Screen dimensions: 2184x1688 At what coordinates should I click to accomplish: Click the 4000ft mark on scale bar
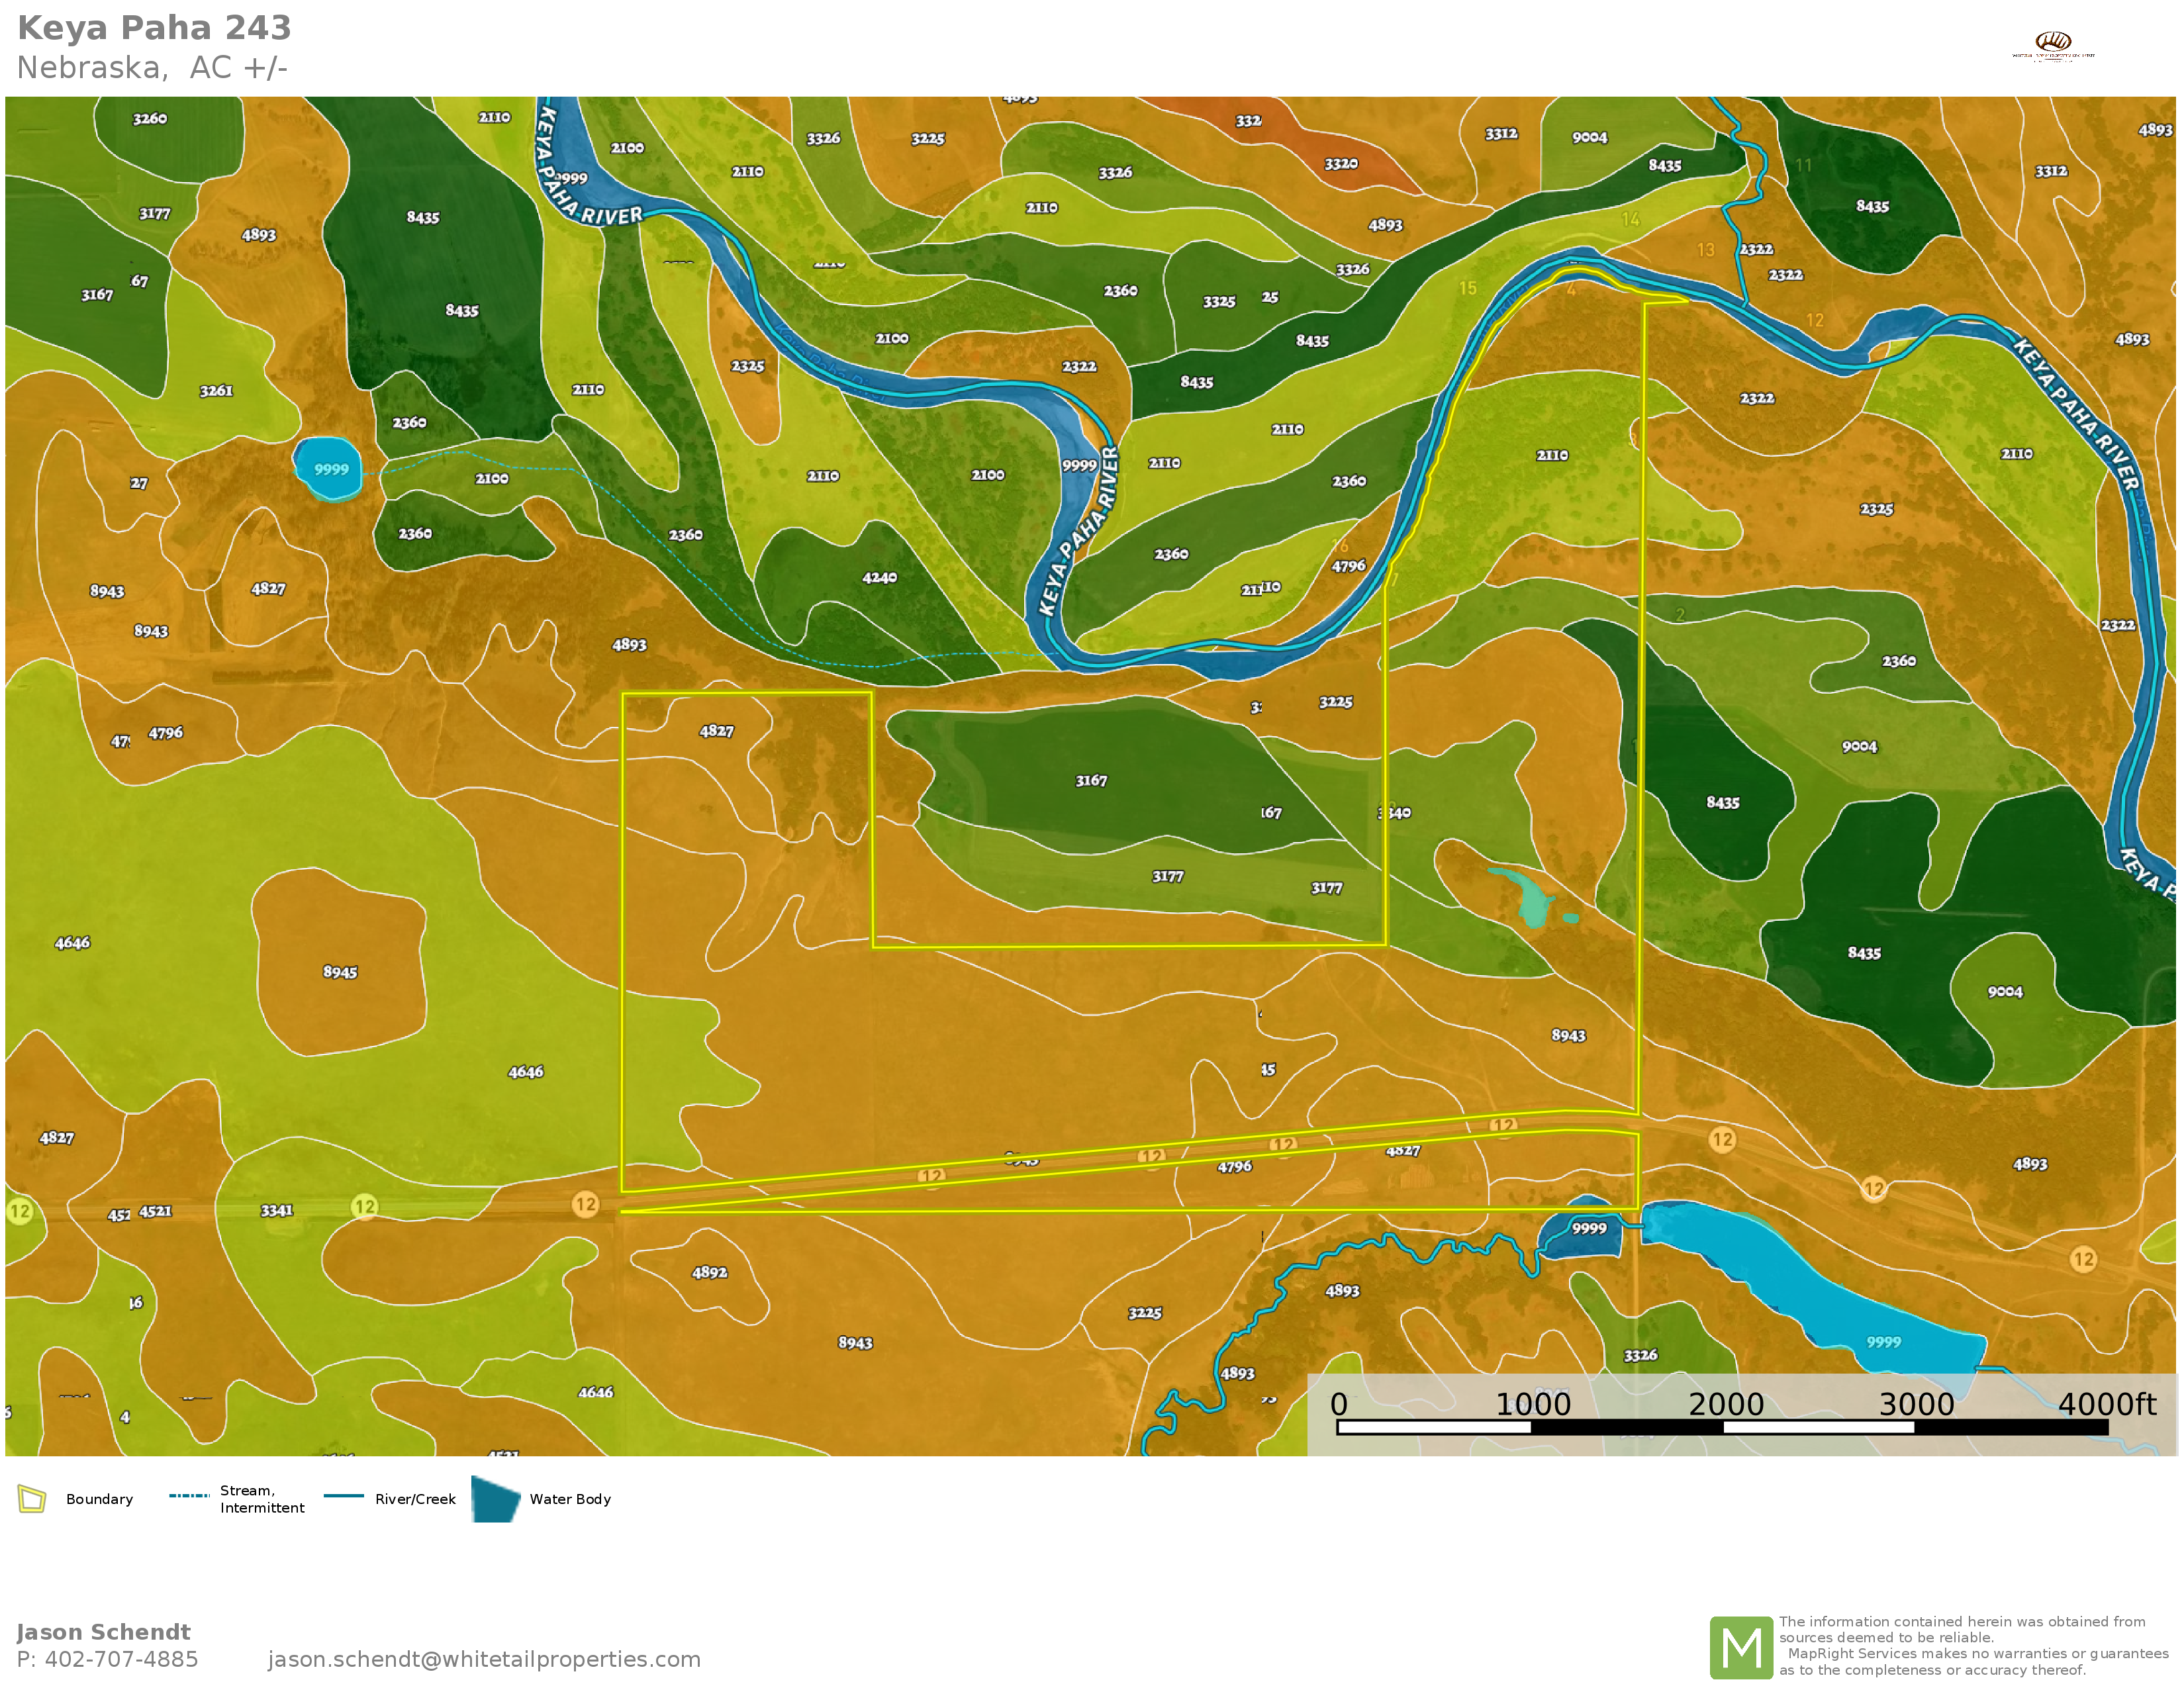point(2106,1405)
